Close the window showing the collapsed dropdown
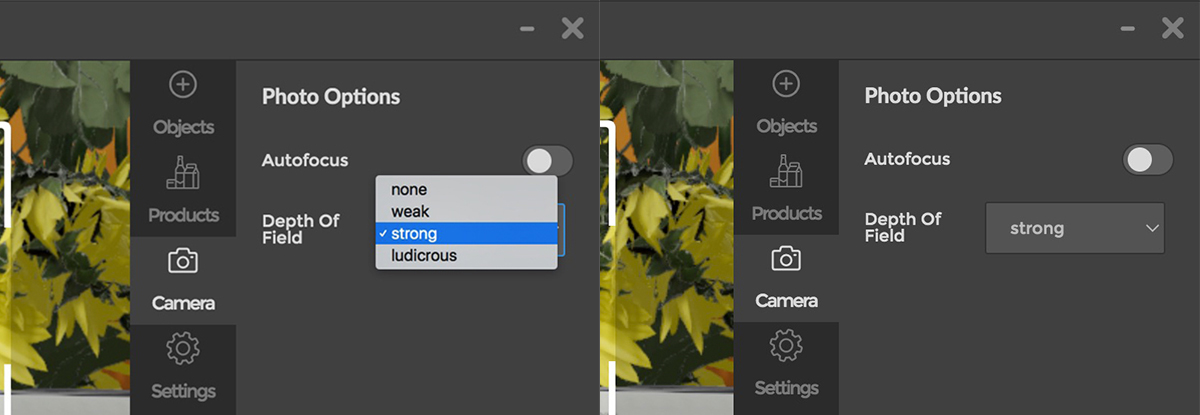The image size is (1200, 415). tap(1172, 29)
